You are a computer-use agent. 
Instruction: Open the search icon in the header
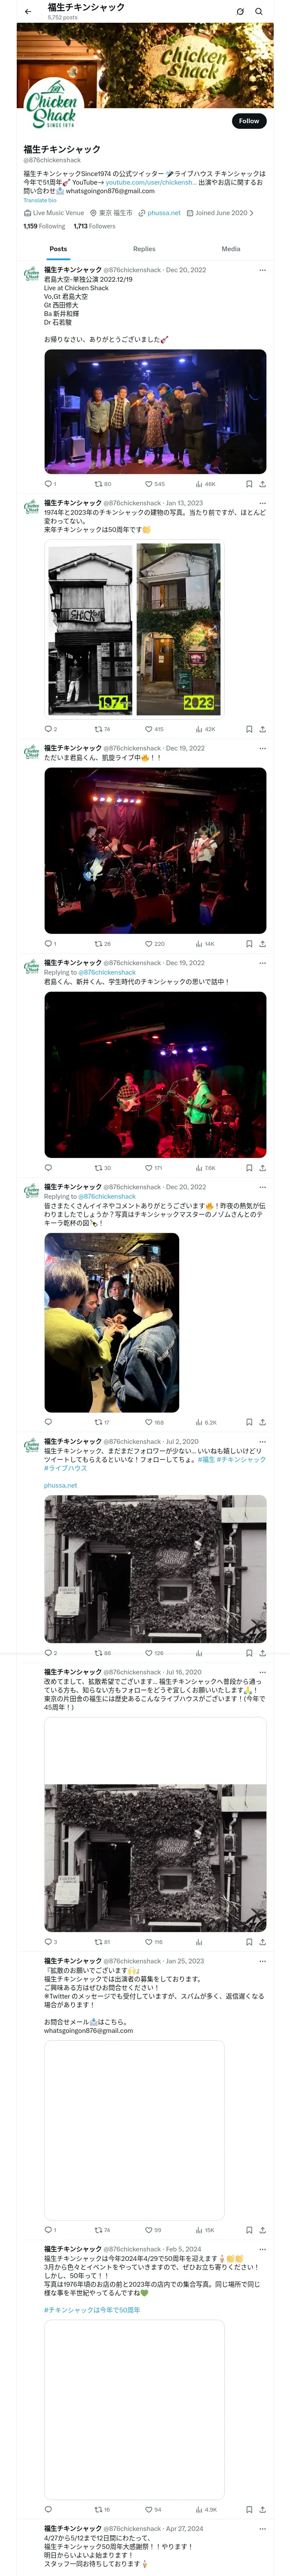[259, 12]
